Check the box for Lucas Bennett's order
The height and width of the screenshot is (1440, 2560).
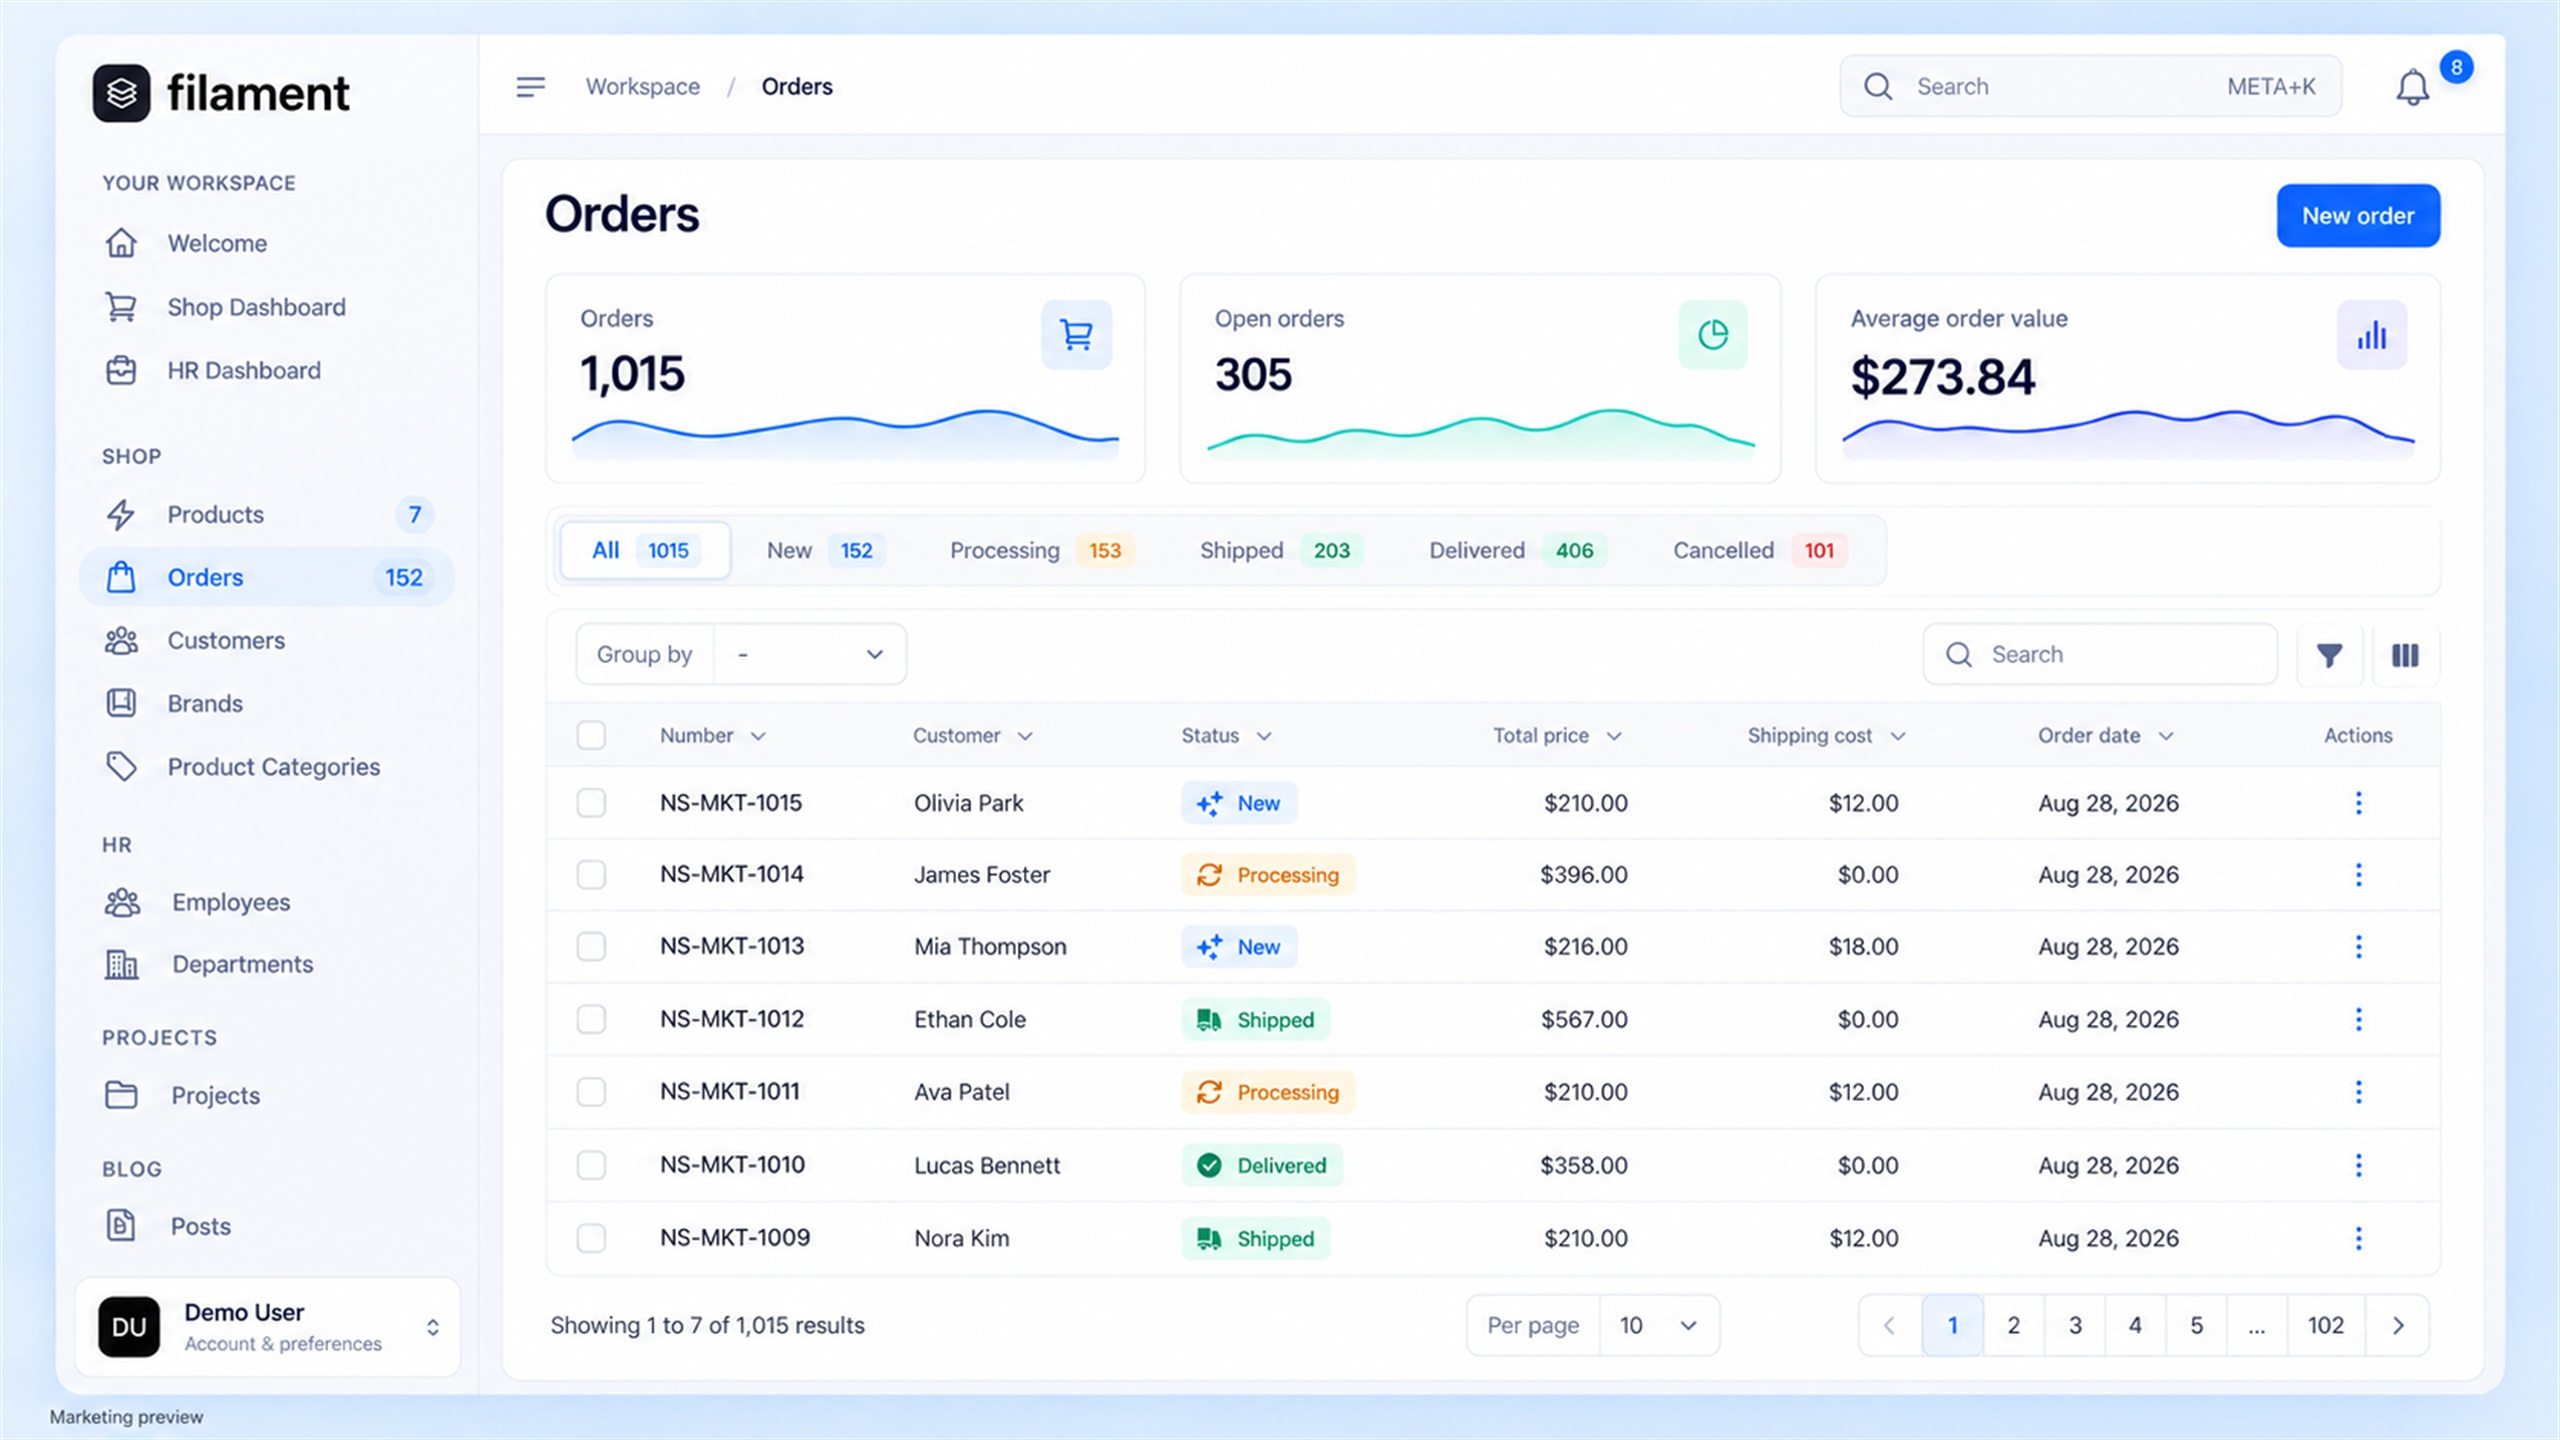click(x=591, y=1165)
